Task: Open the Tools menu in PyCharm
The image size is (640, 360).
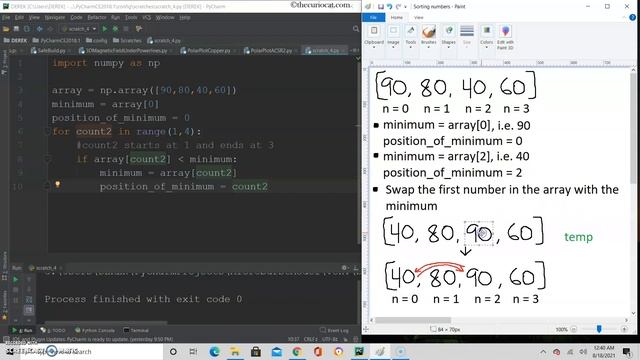Action: [x=131, y=18]
